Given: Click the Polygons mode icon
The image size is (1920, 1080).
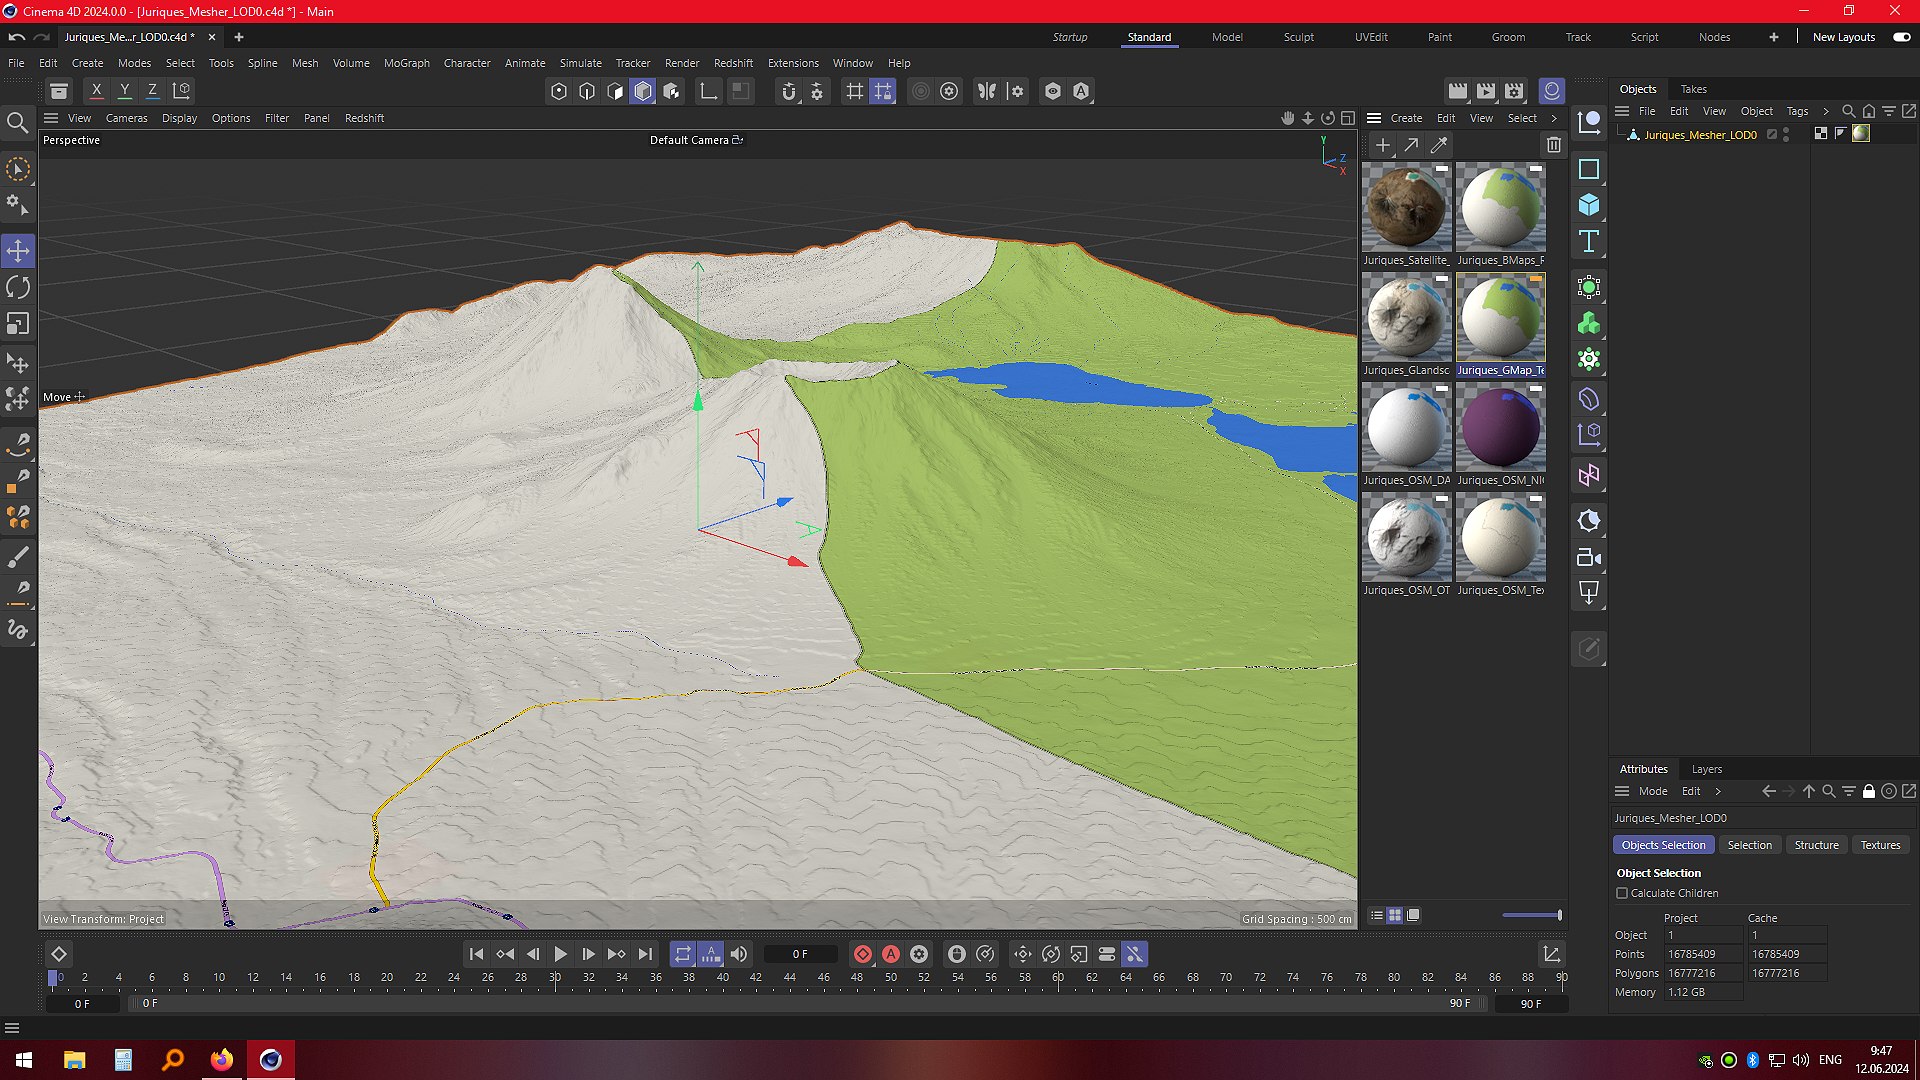Looking at the screenshot, I should 643,91.
